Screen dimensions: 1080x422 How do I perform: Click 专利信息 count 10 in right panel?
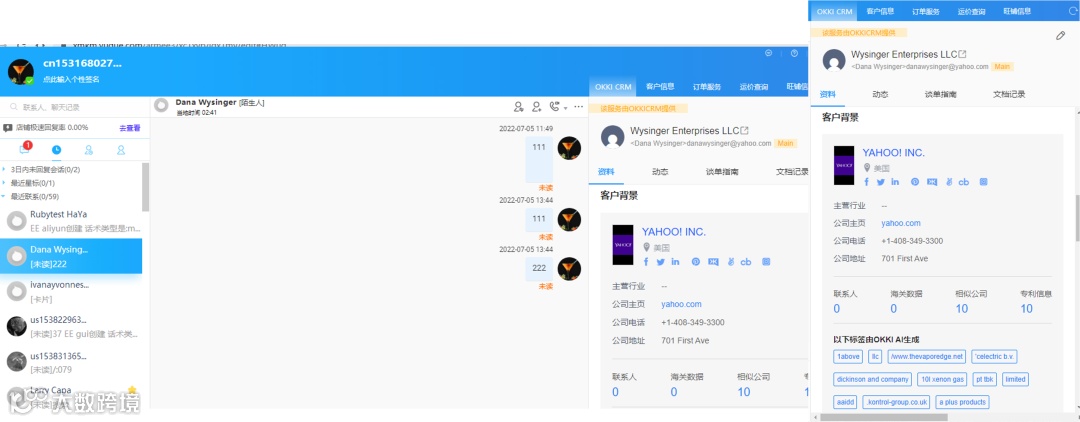1026,308
